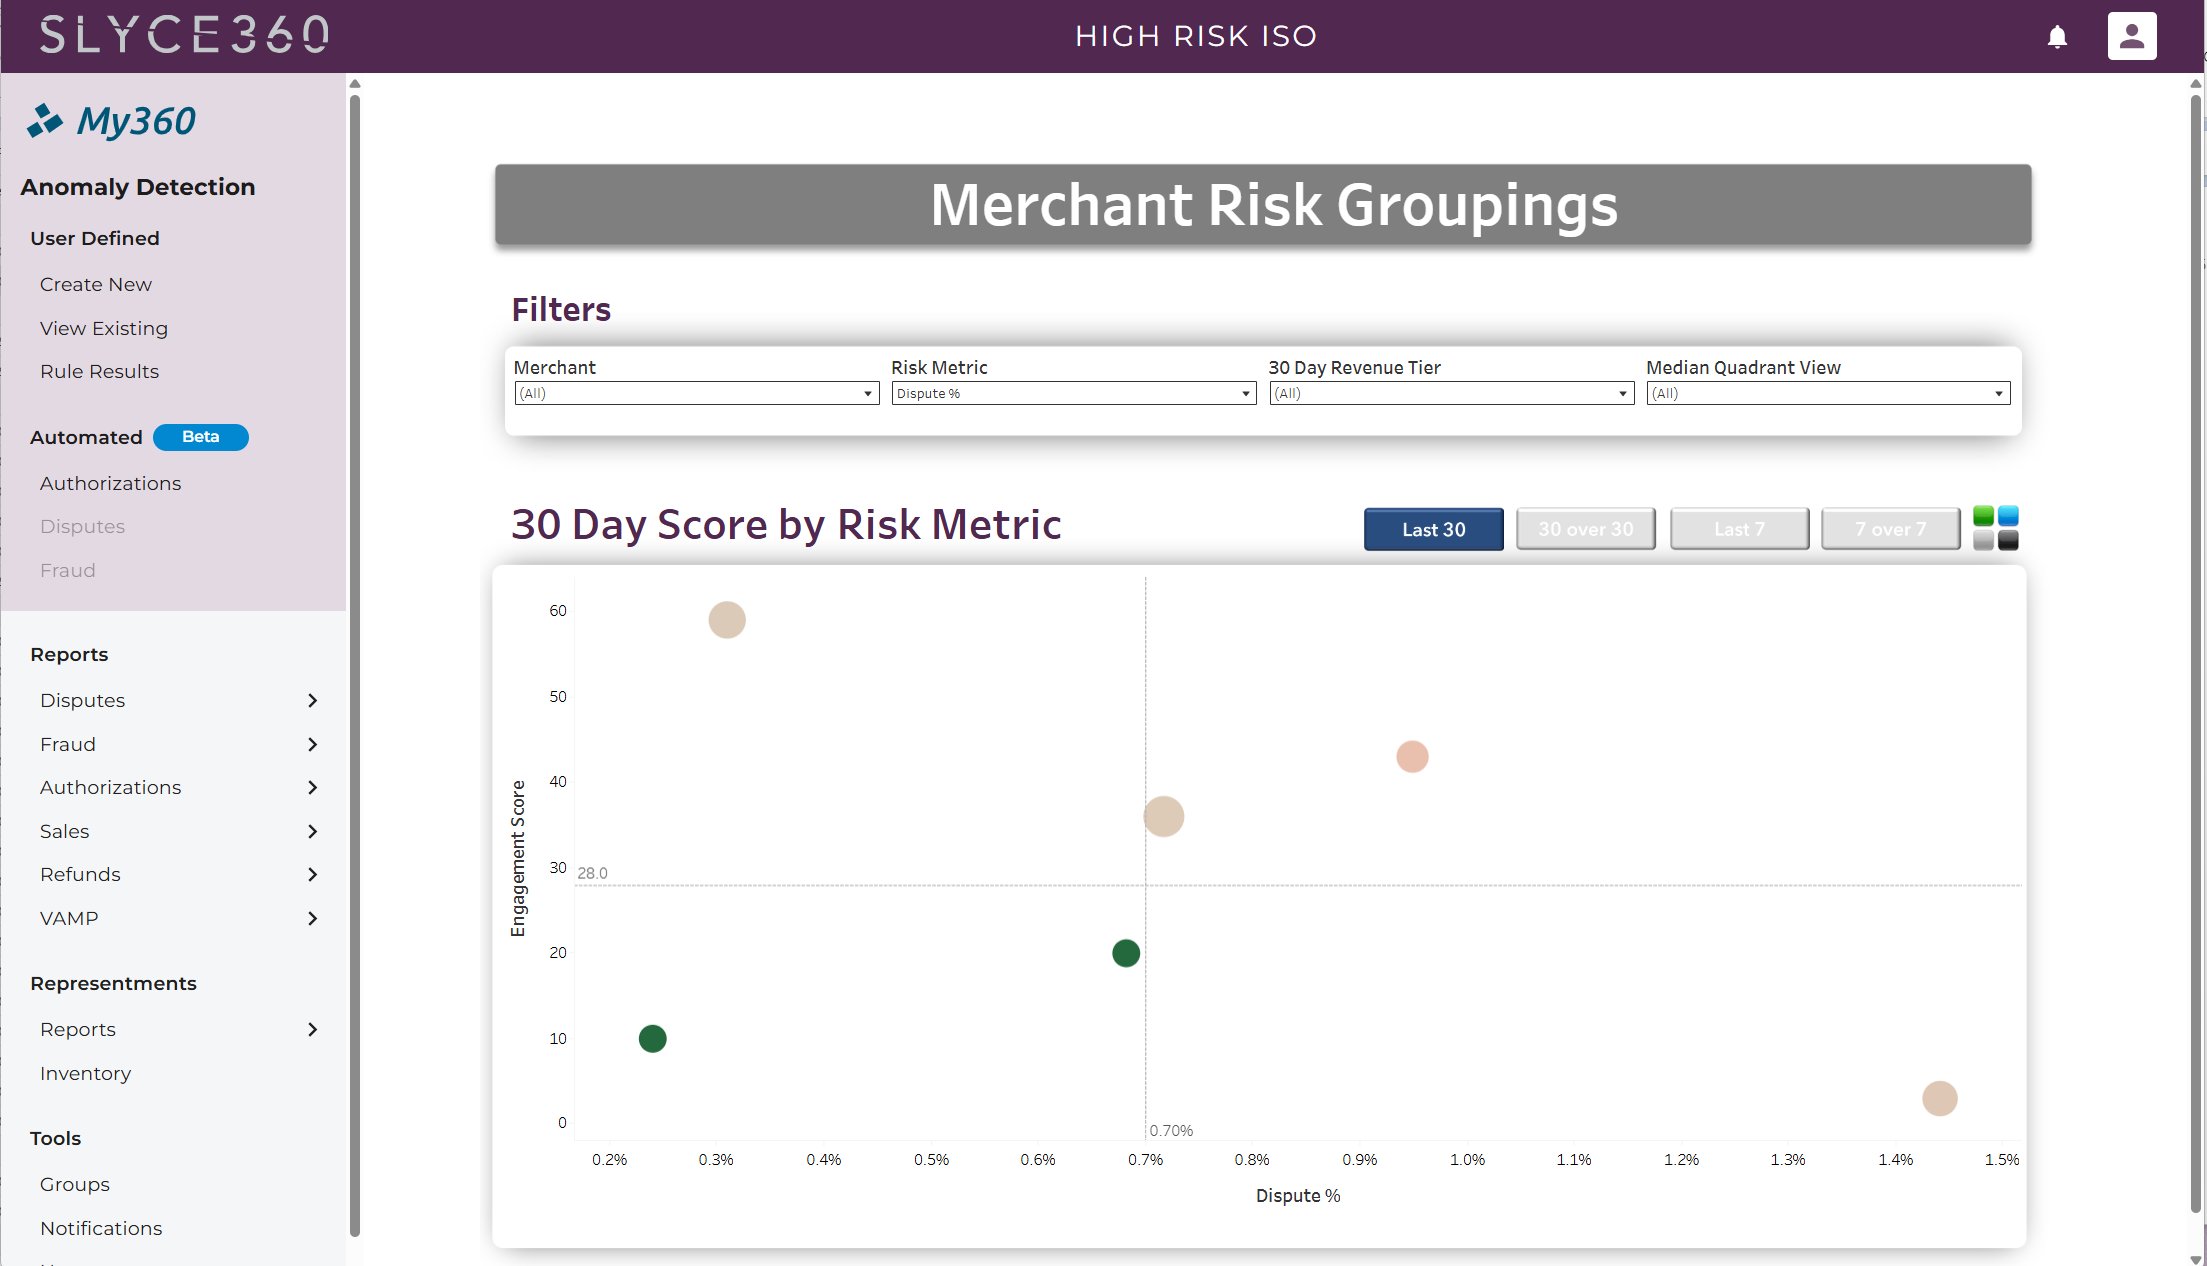Image resolution: width=2207 pixels, height=1266 pixels.
Task: Open the Merchant filter dropdown
Action: click(696, 394)
